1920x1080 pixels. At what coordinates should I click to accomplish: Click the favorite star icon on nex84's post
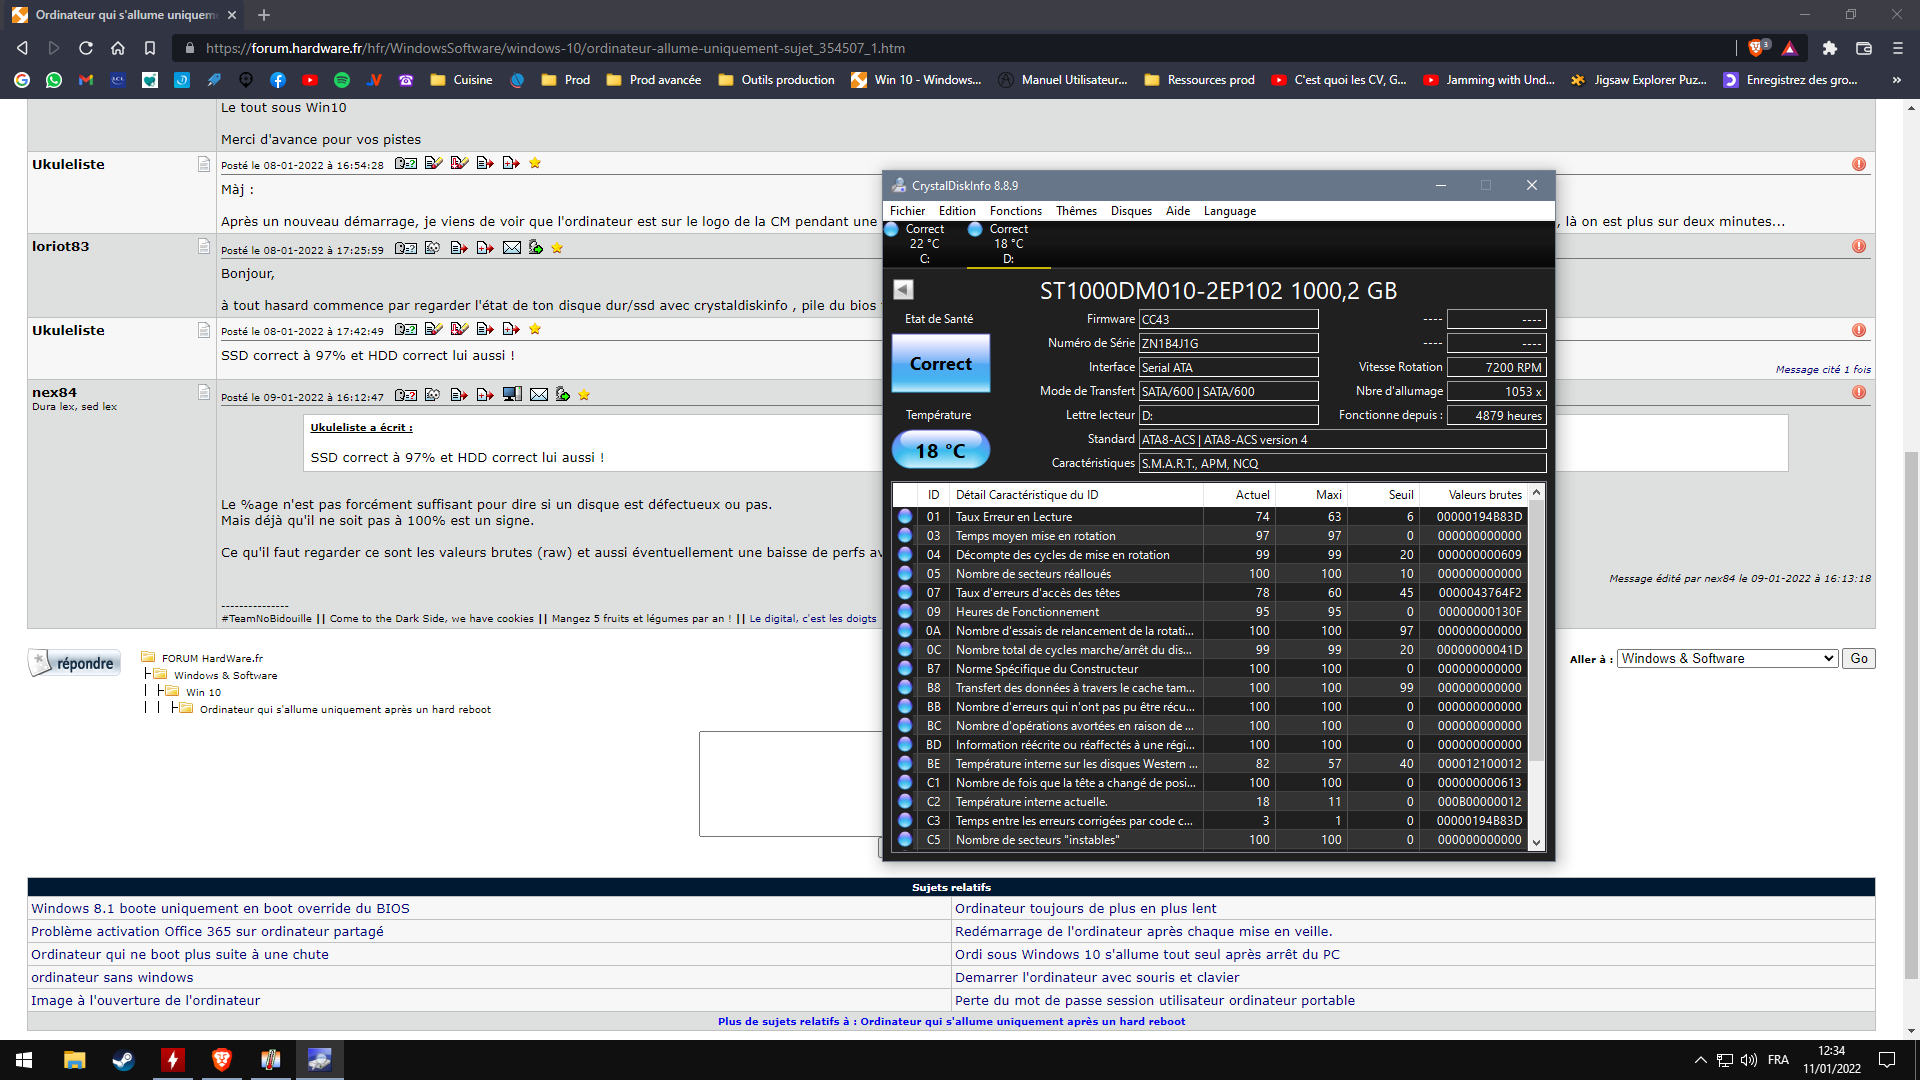[x=584, y=396]
